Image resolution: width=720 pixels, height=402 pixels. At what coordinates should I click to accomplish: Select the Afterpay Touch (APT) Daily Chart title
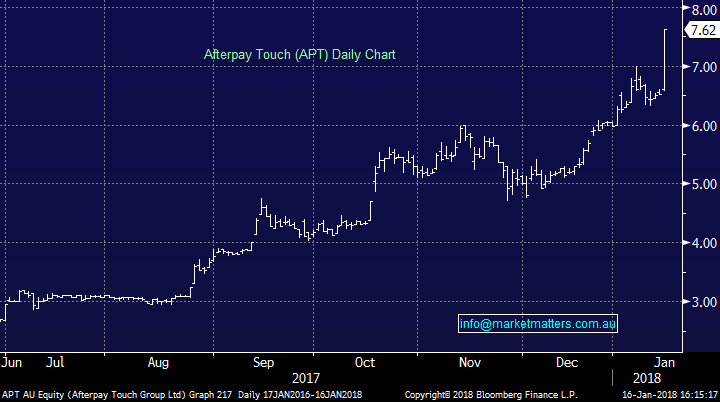(x=299, y=55)
